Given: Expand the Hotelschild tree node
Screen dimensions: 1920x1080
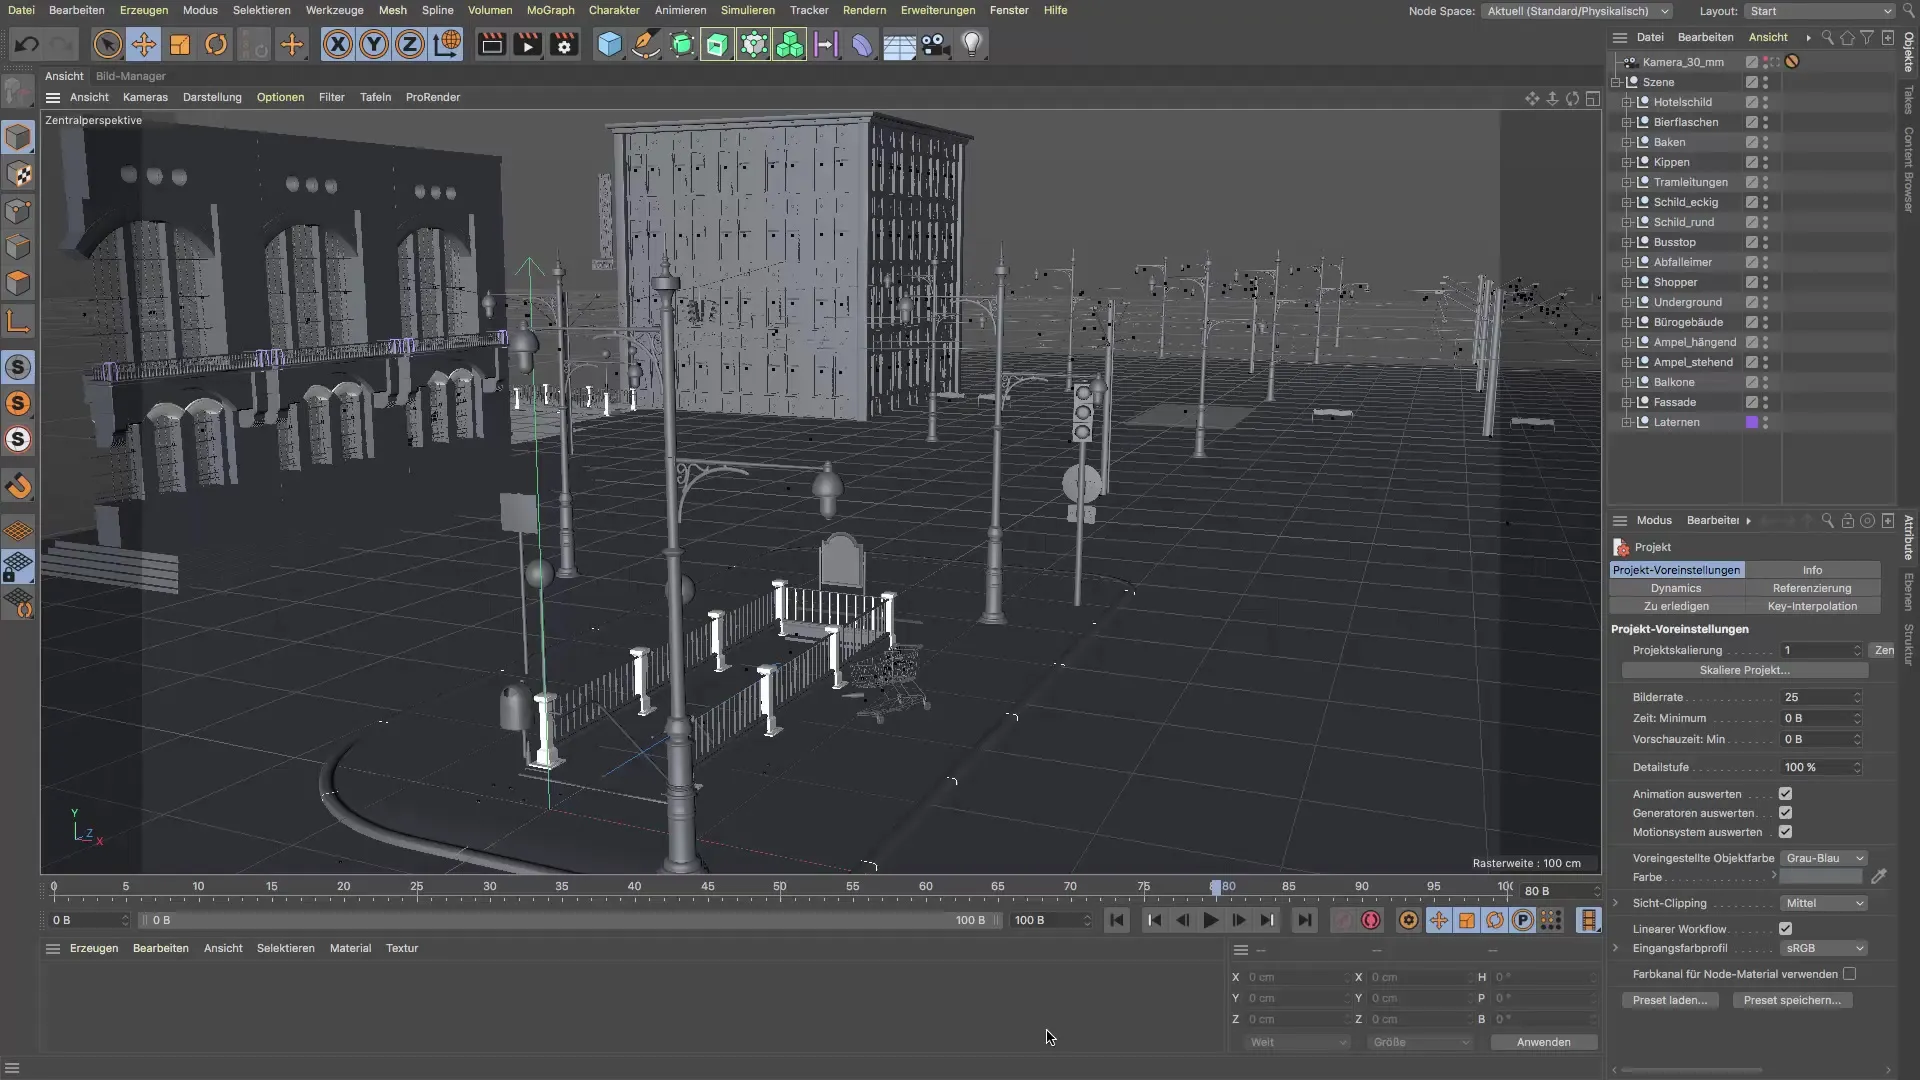Looking at the screenshot, I should click(1627, 102).
